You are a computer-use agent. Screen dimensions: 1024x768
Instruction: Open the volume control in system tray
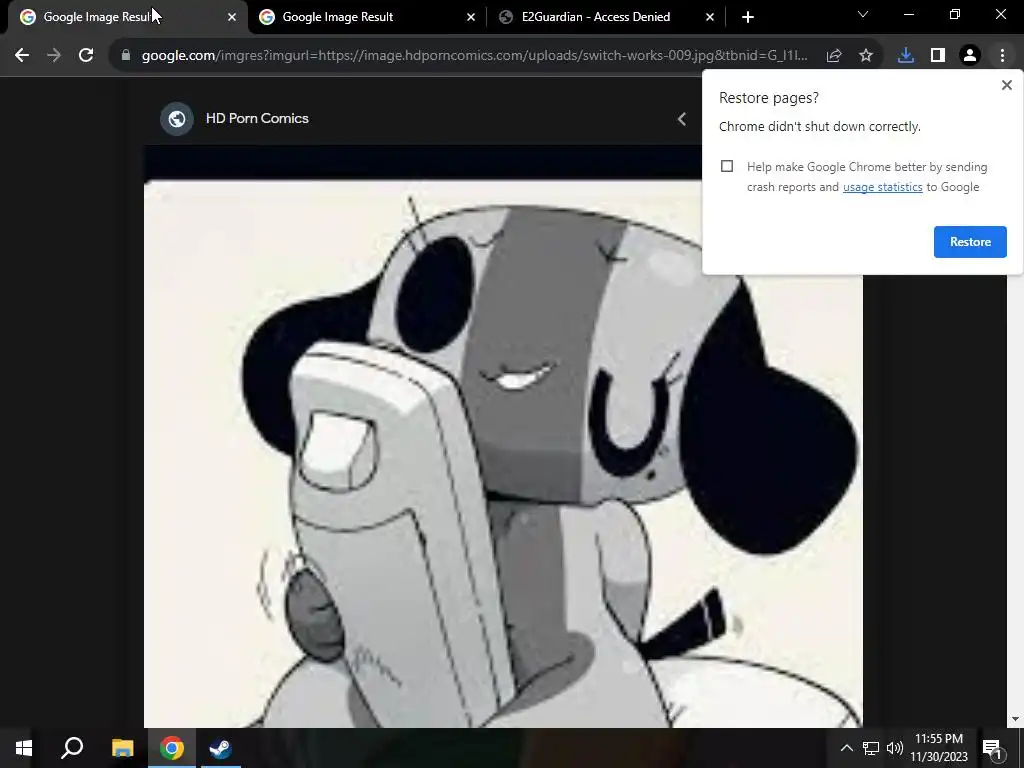click(895, 748)
